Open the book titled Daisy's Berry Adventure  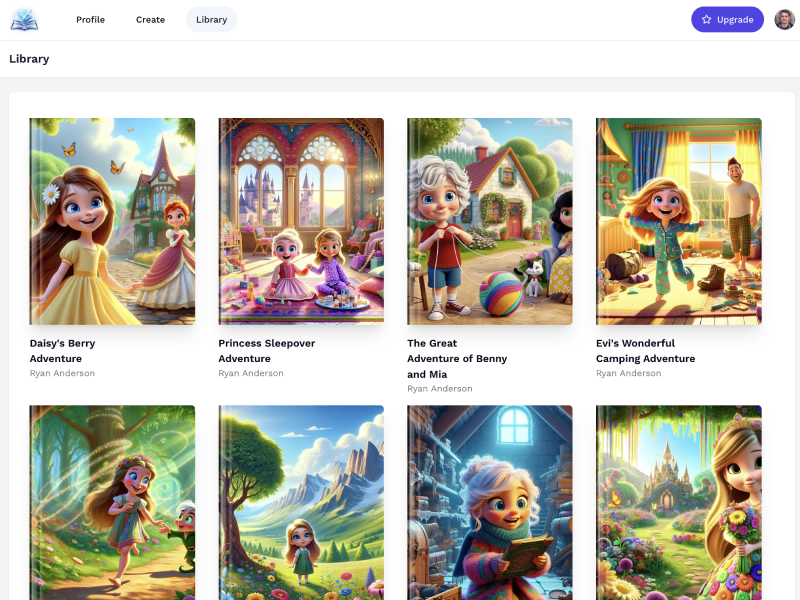tap(64, 350)
